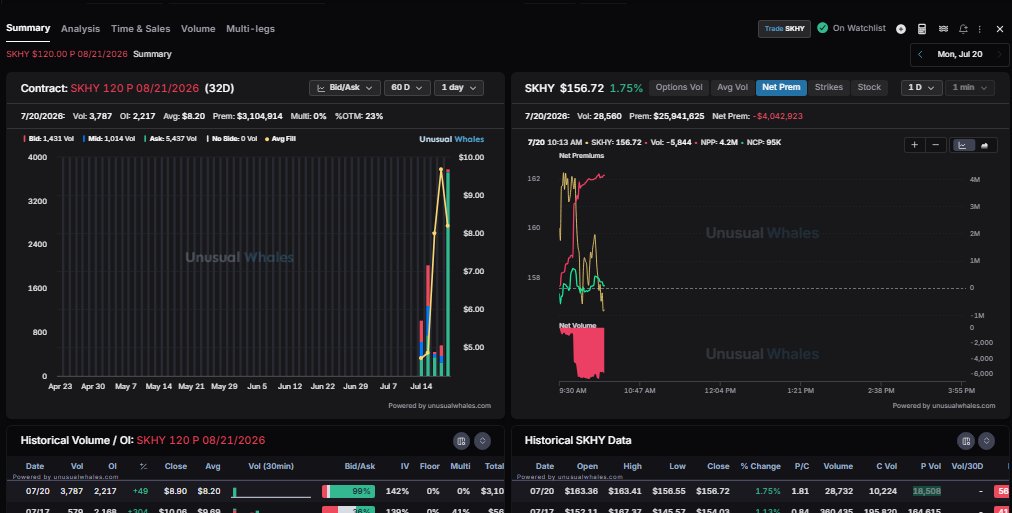Viewport: 1012px width, 513px height.
Task: Open the 1 day interval dropdown
Action: tap(458, 88)
